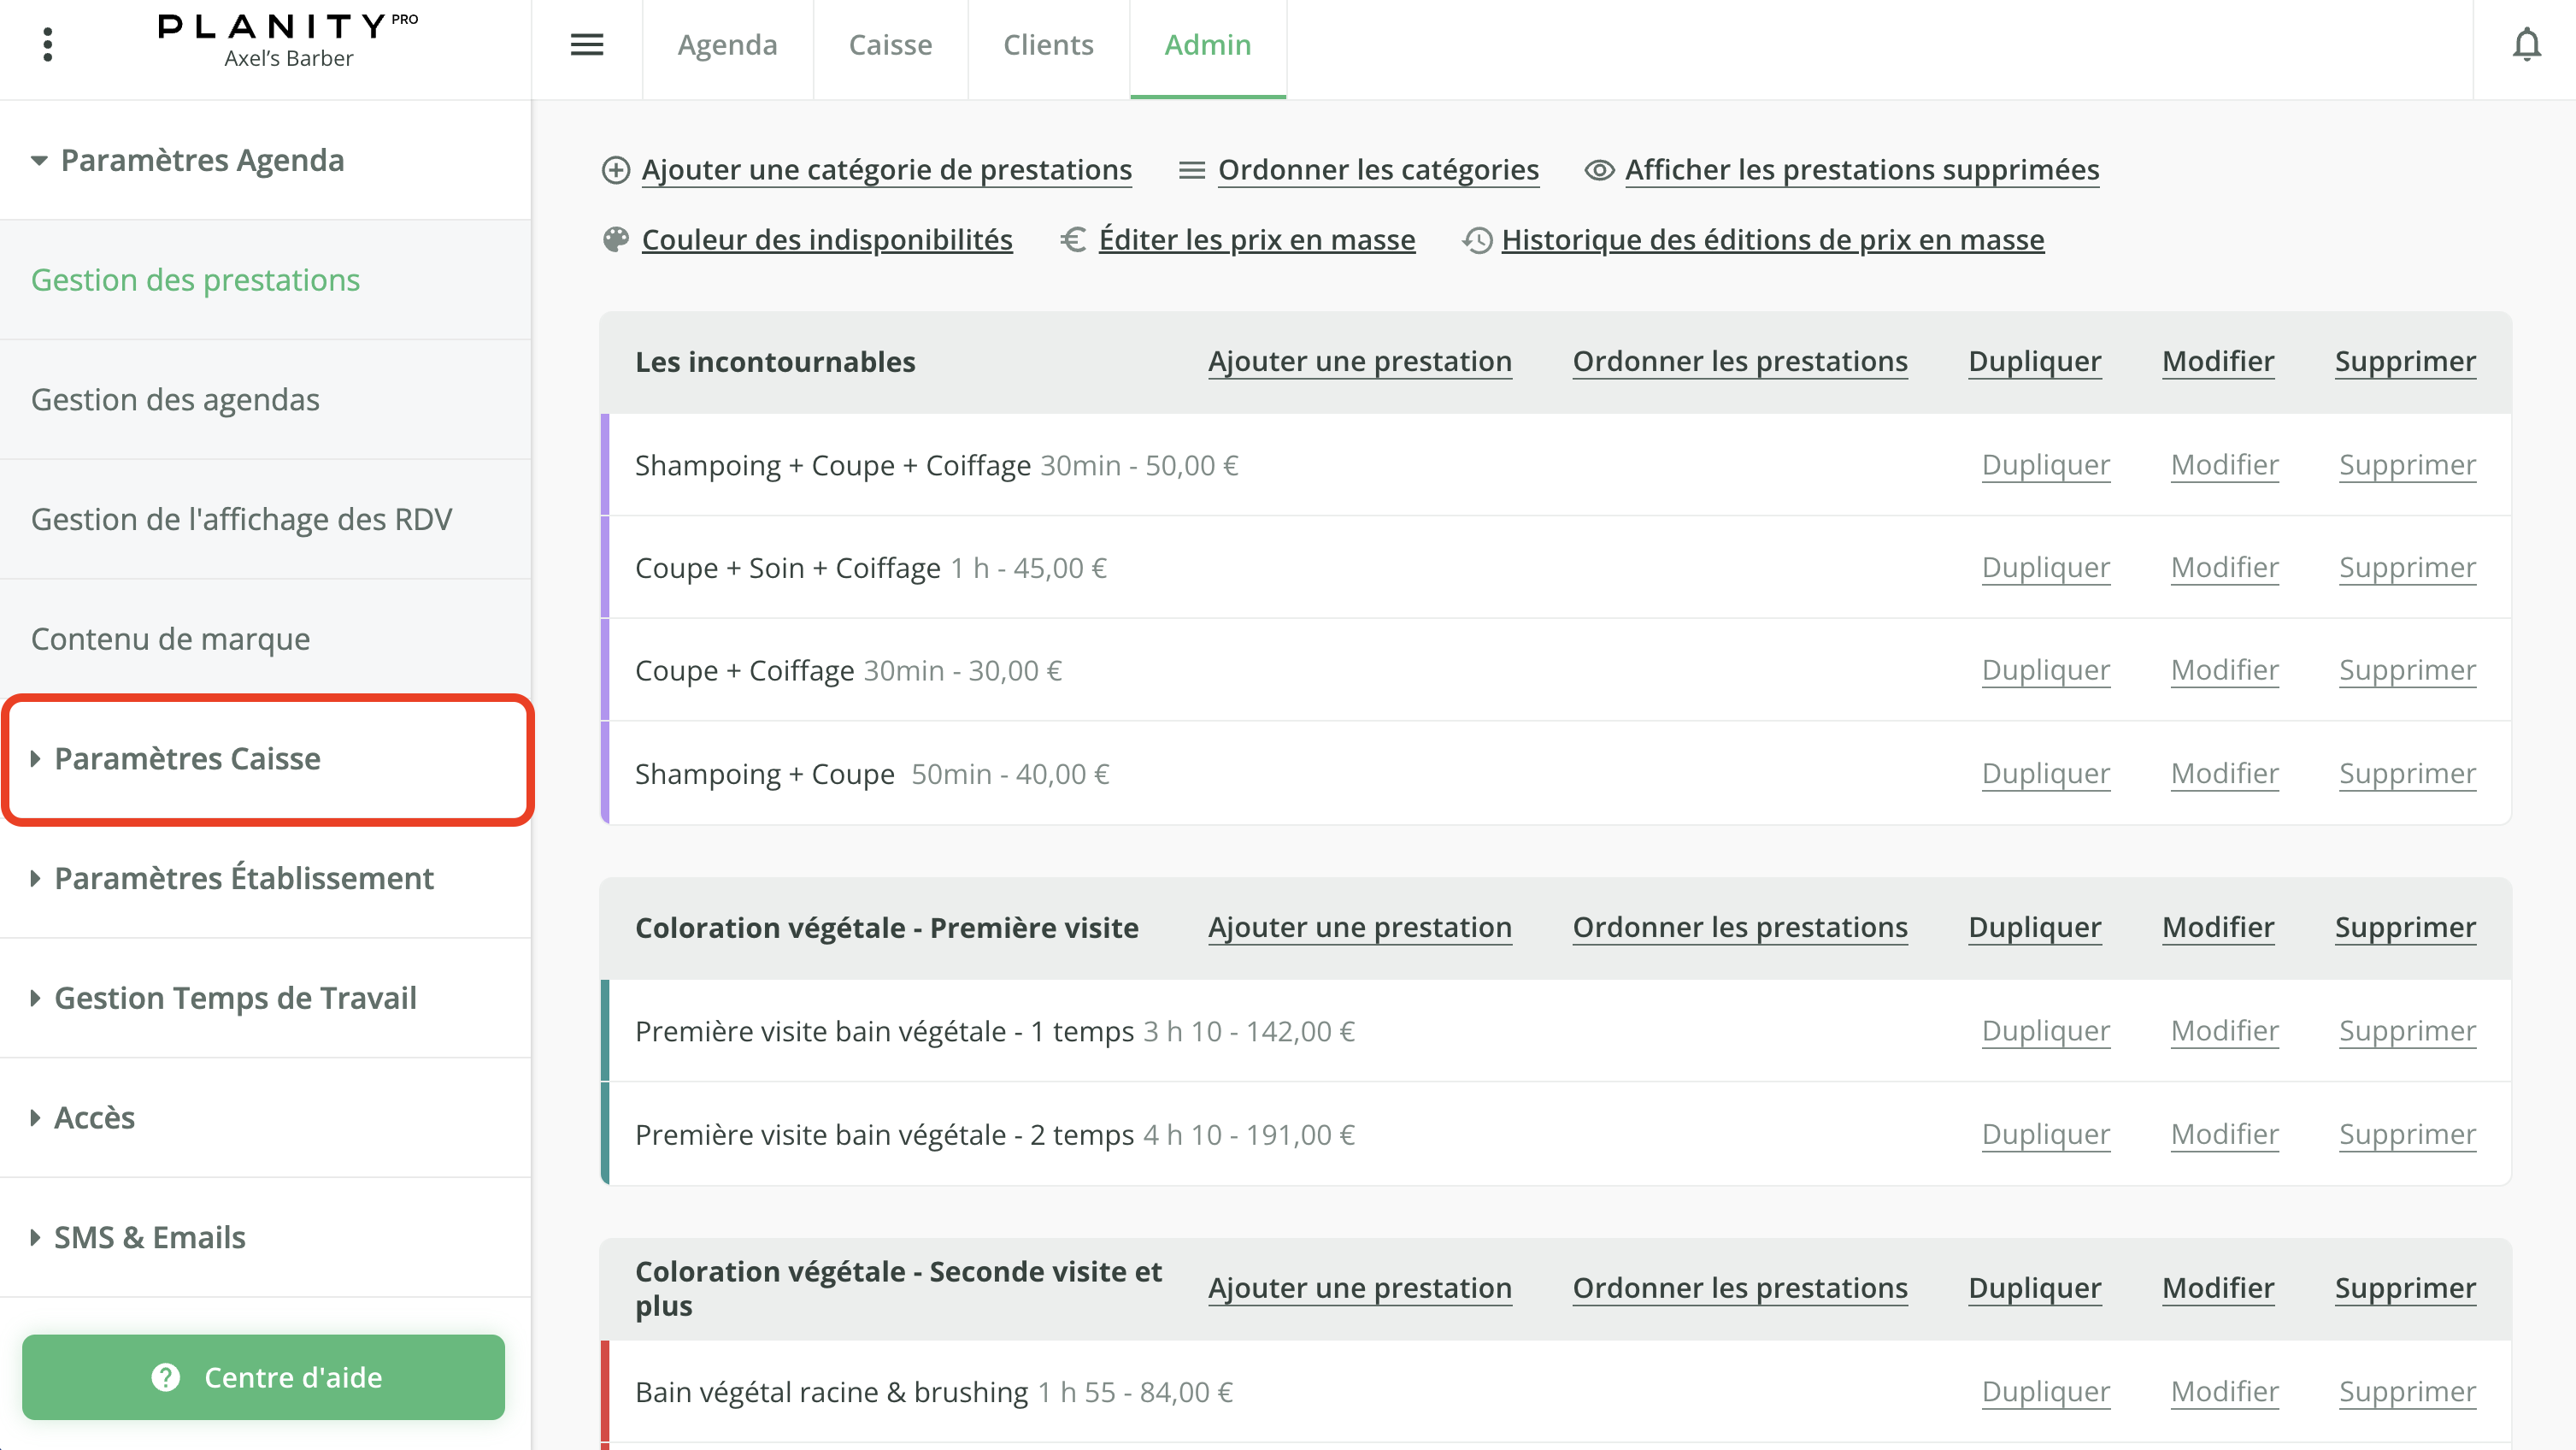This screenshot has width=2576, height=1450.
Task: Expand the SMS & Emails section
Action: 149,1237
